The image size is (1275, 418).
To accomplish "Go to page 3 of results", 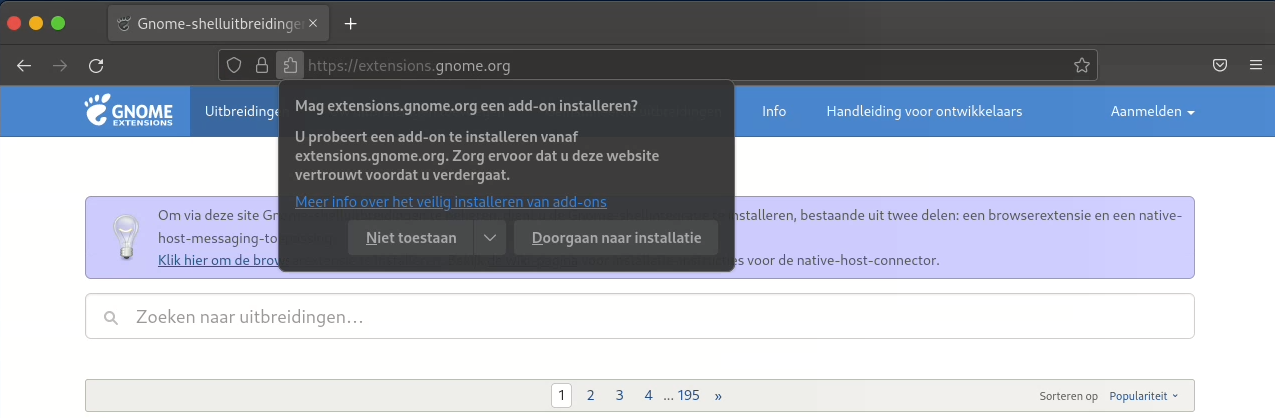I will [x=620, y=395].
